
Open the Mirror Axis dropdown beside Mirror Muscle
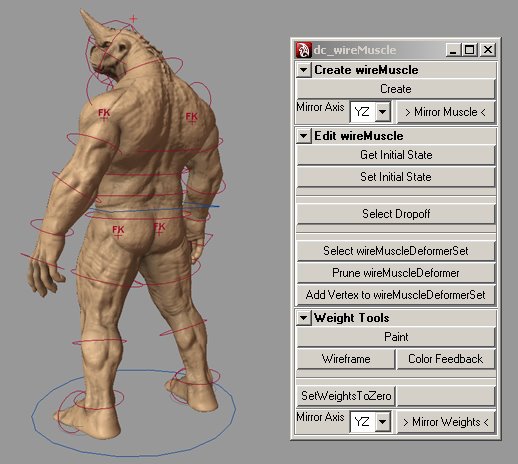tap(370, 112)
